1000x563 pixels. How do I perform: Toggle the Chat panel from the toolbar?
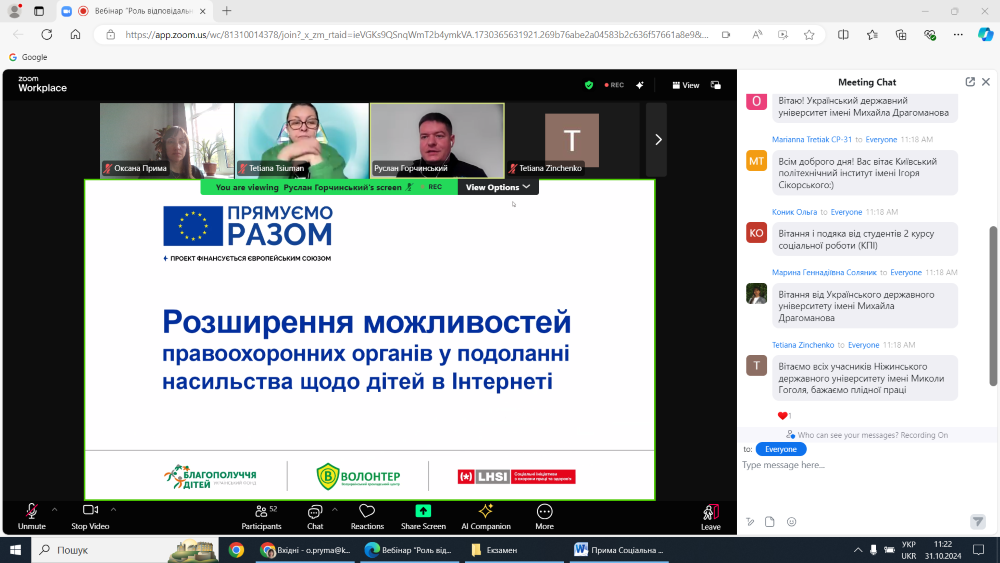[315, 516]
